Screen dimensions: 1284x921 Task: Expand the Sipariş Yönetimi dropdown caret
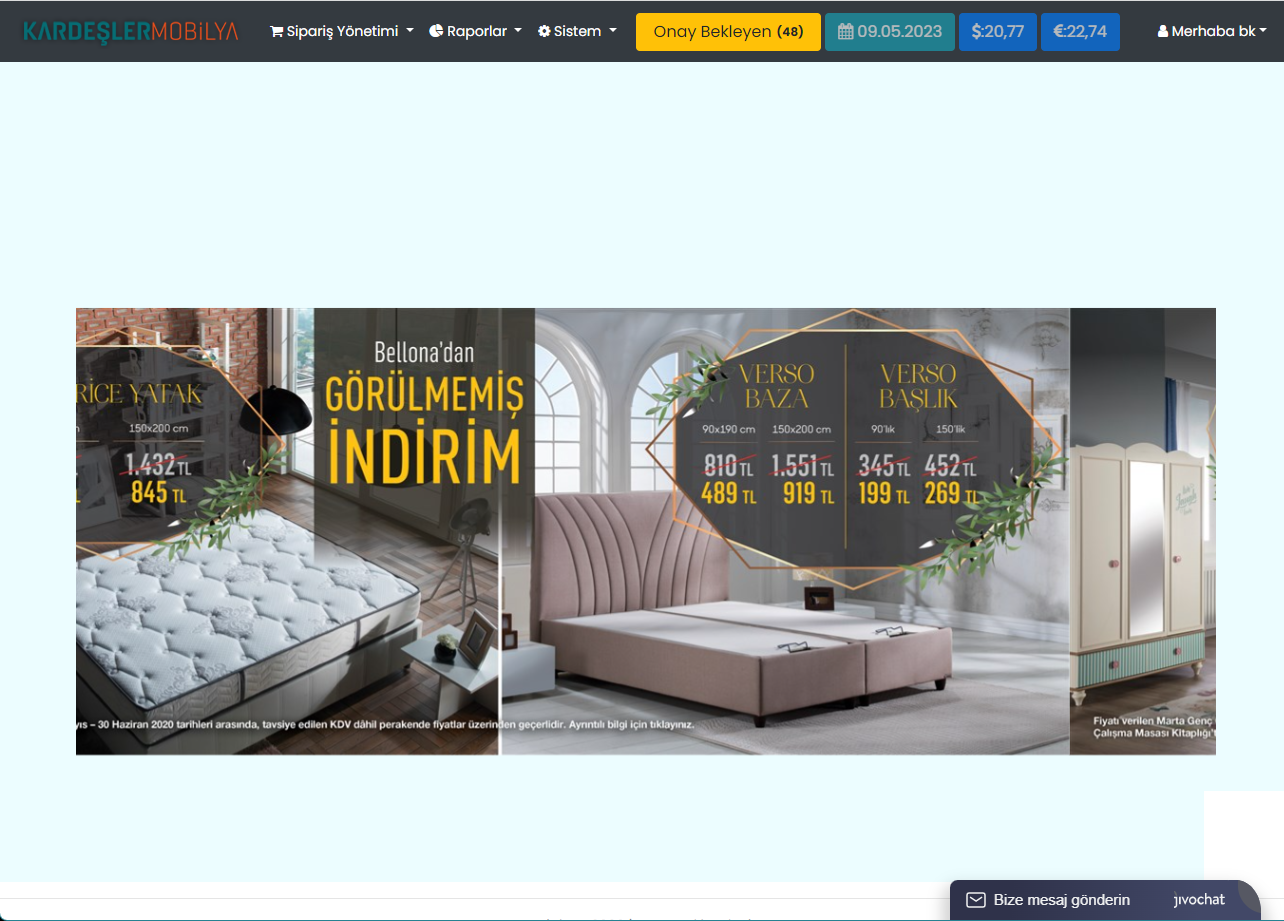pyautogui.click(x=410, y=31)
